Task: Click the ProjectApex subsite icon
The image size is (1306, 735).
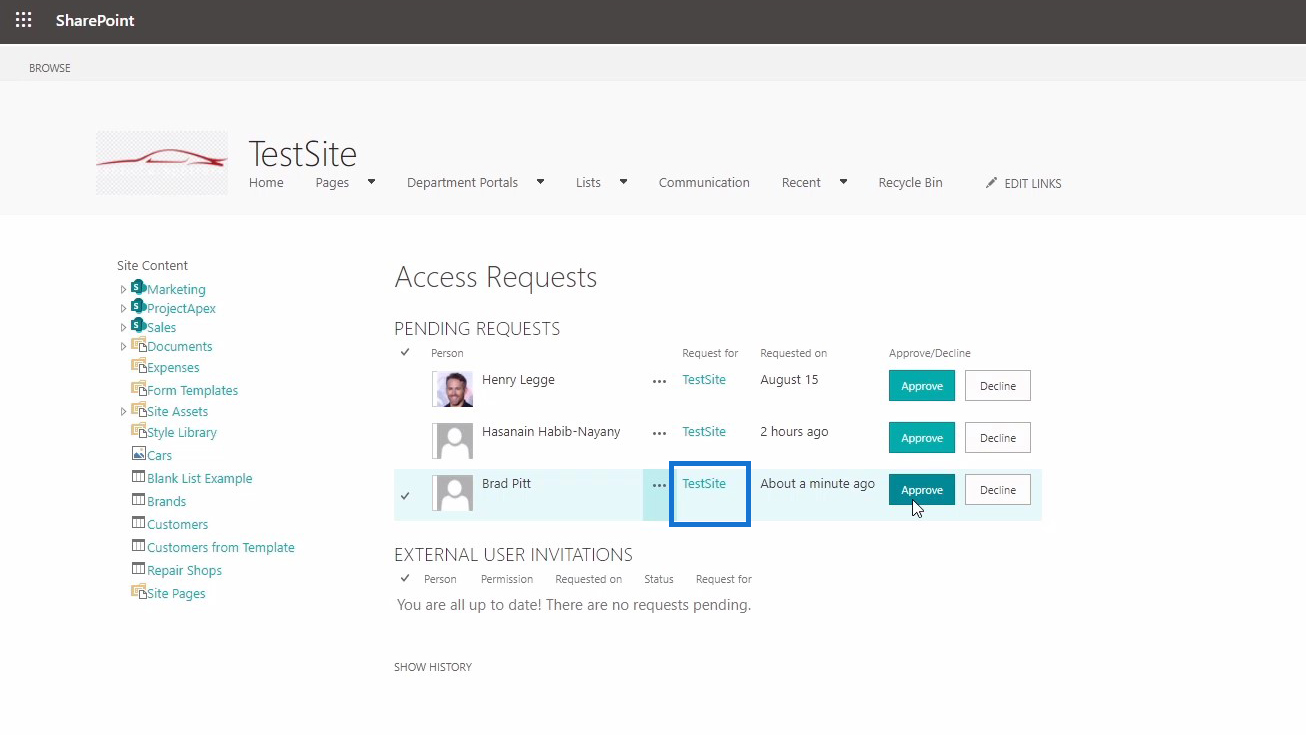Action: [x=139, y=307]
